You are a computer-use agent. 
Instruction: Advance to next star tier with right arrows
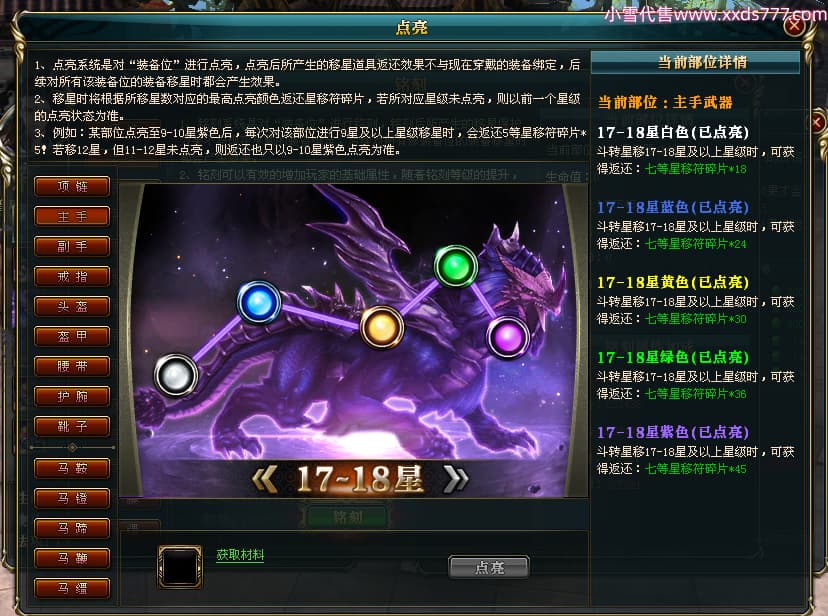(456, 479)
